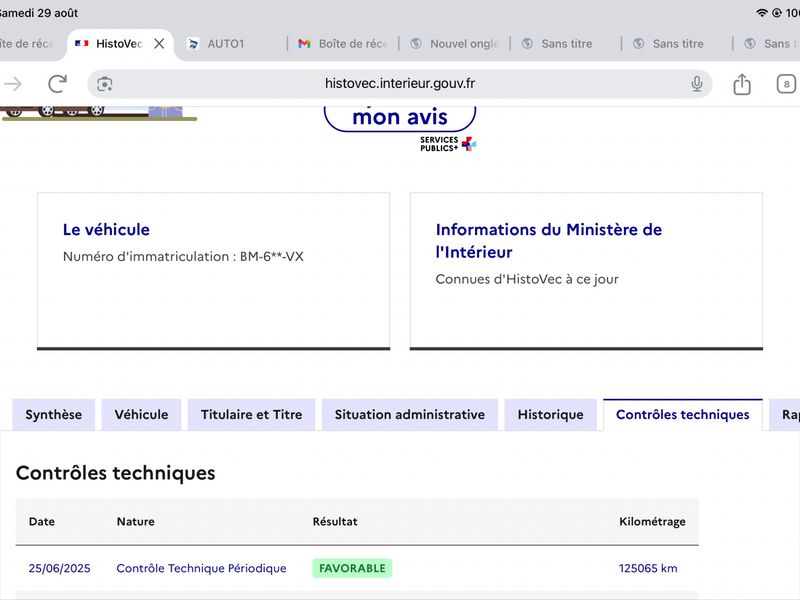
Task: Show all 8 open tabs
Action: tap(786, 84)
